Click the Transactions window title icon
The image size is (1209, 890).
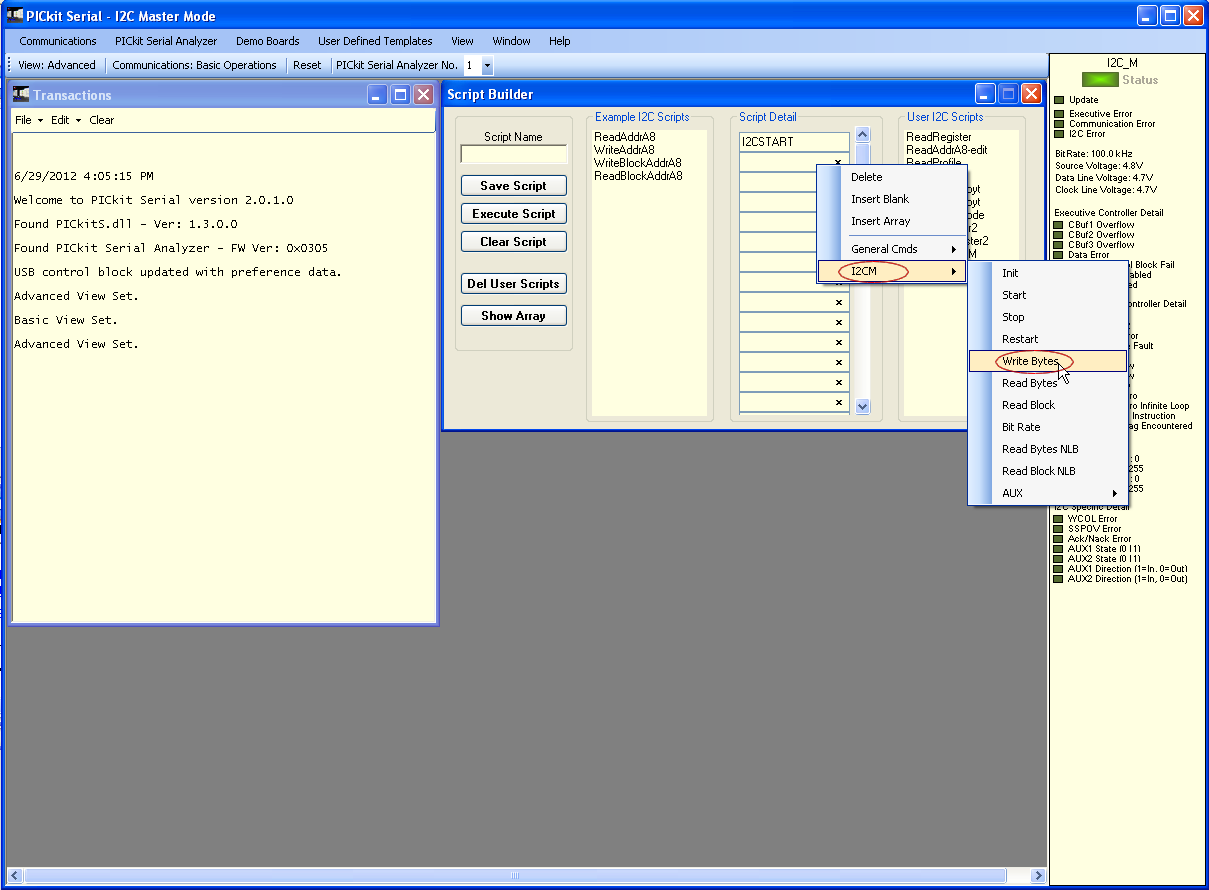(22, 94)
